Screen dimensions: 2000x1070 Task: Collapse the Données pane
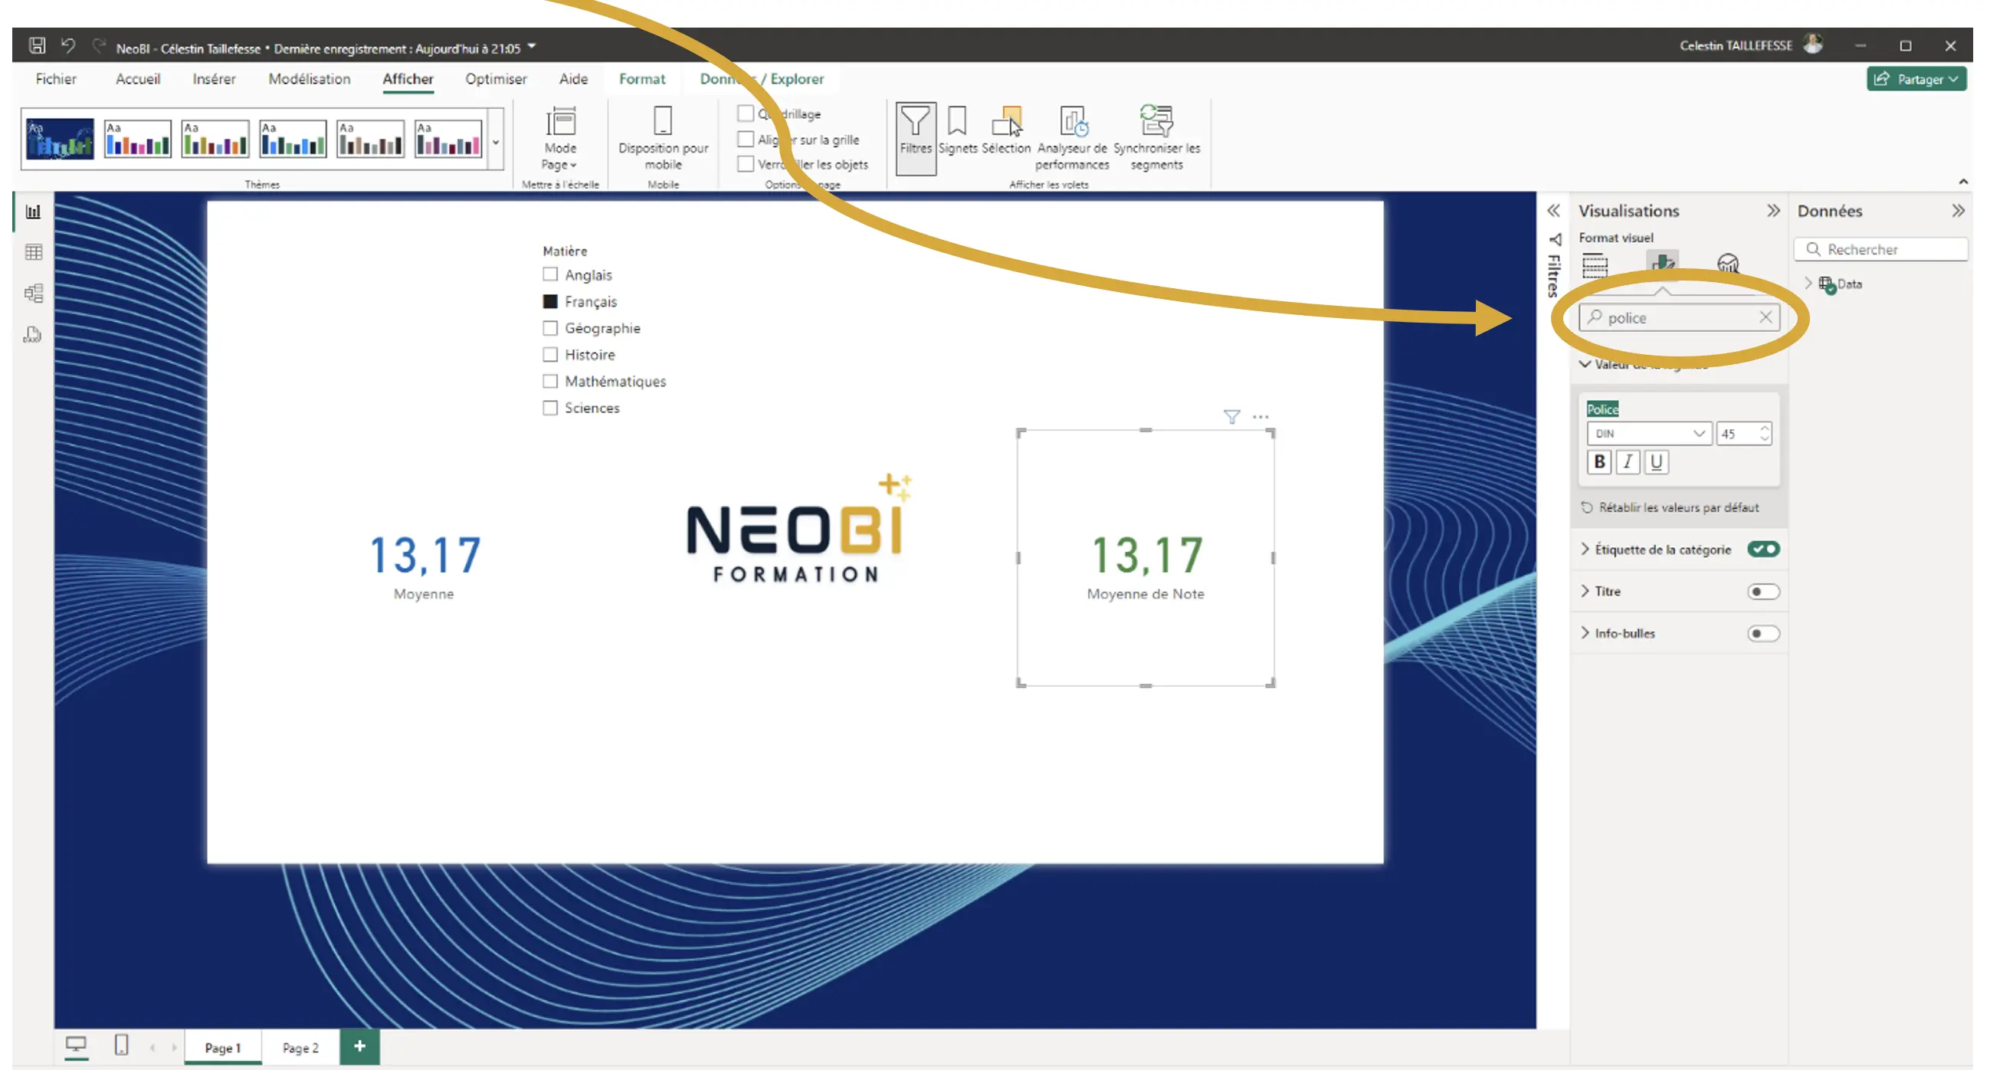click(1958, 211)
